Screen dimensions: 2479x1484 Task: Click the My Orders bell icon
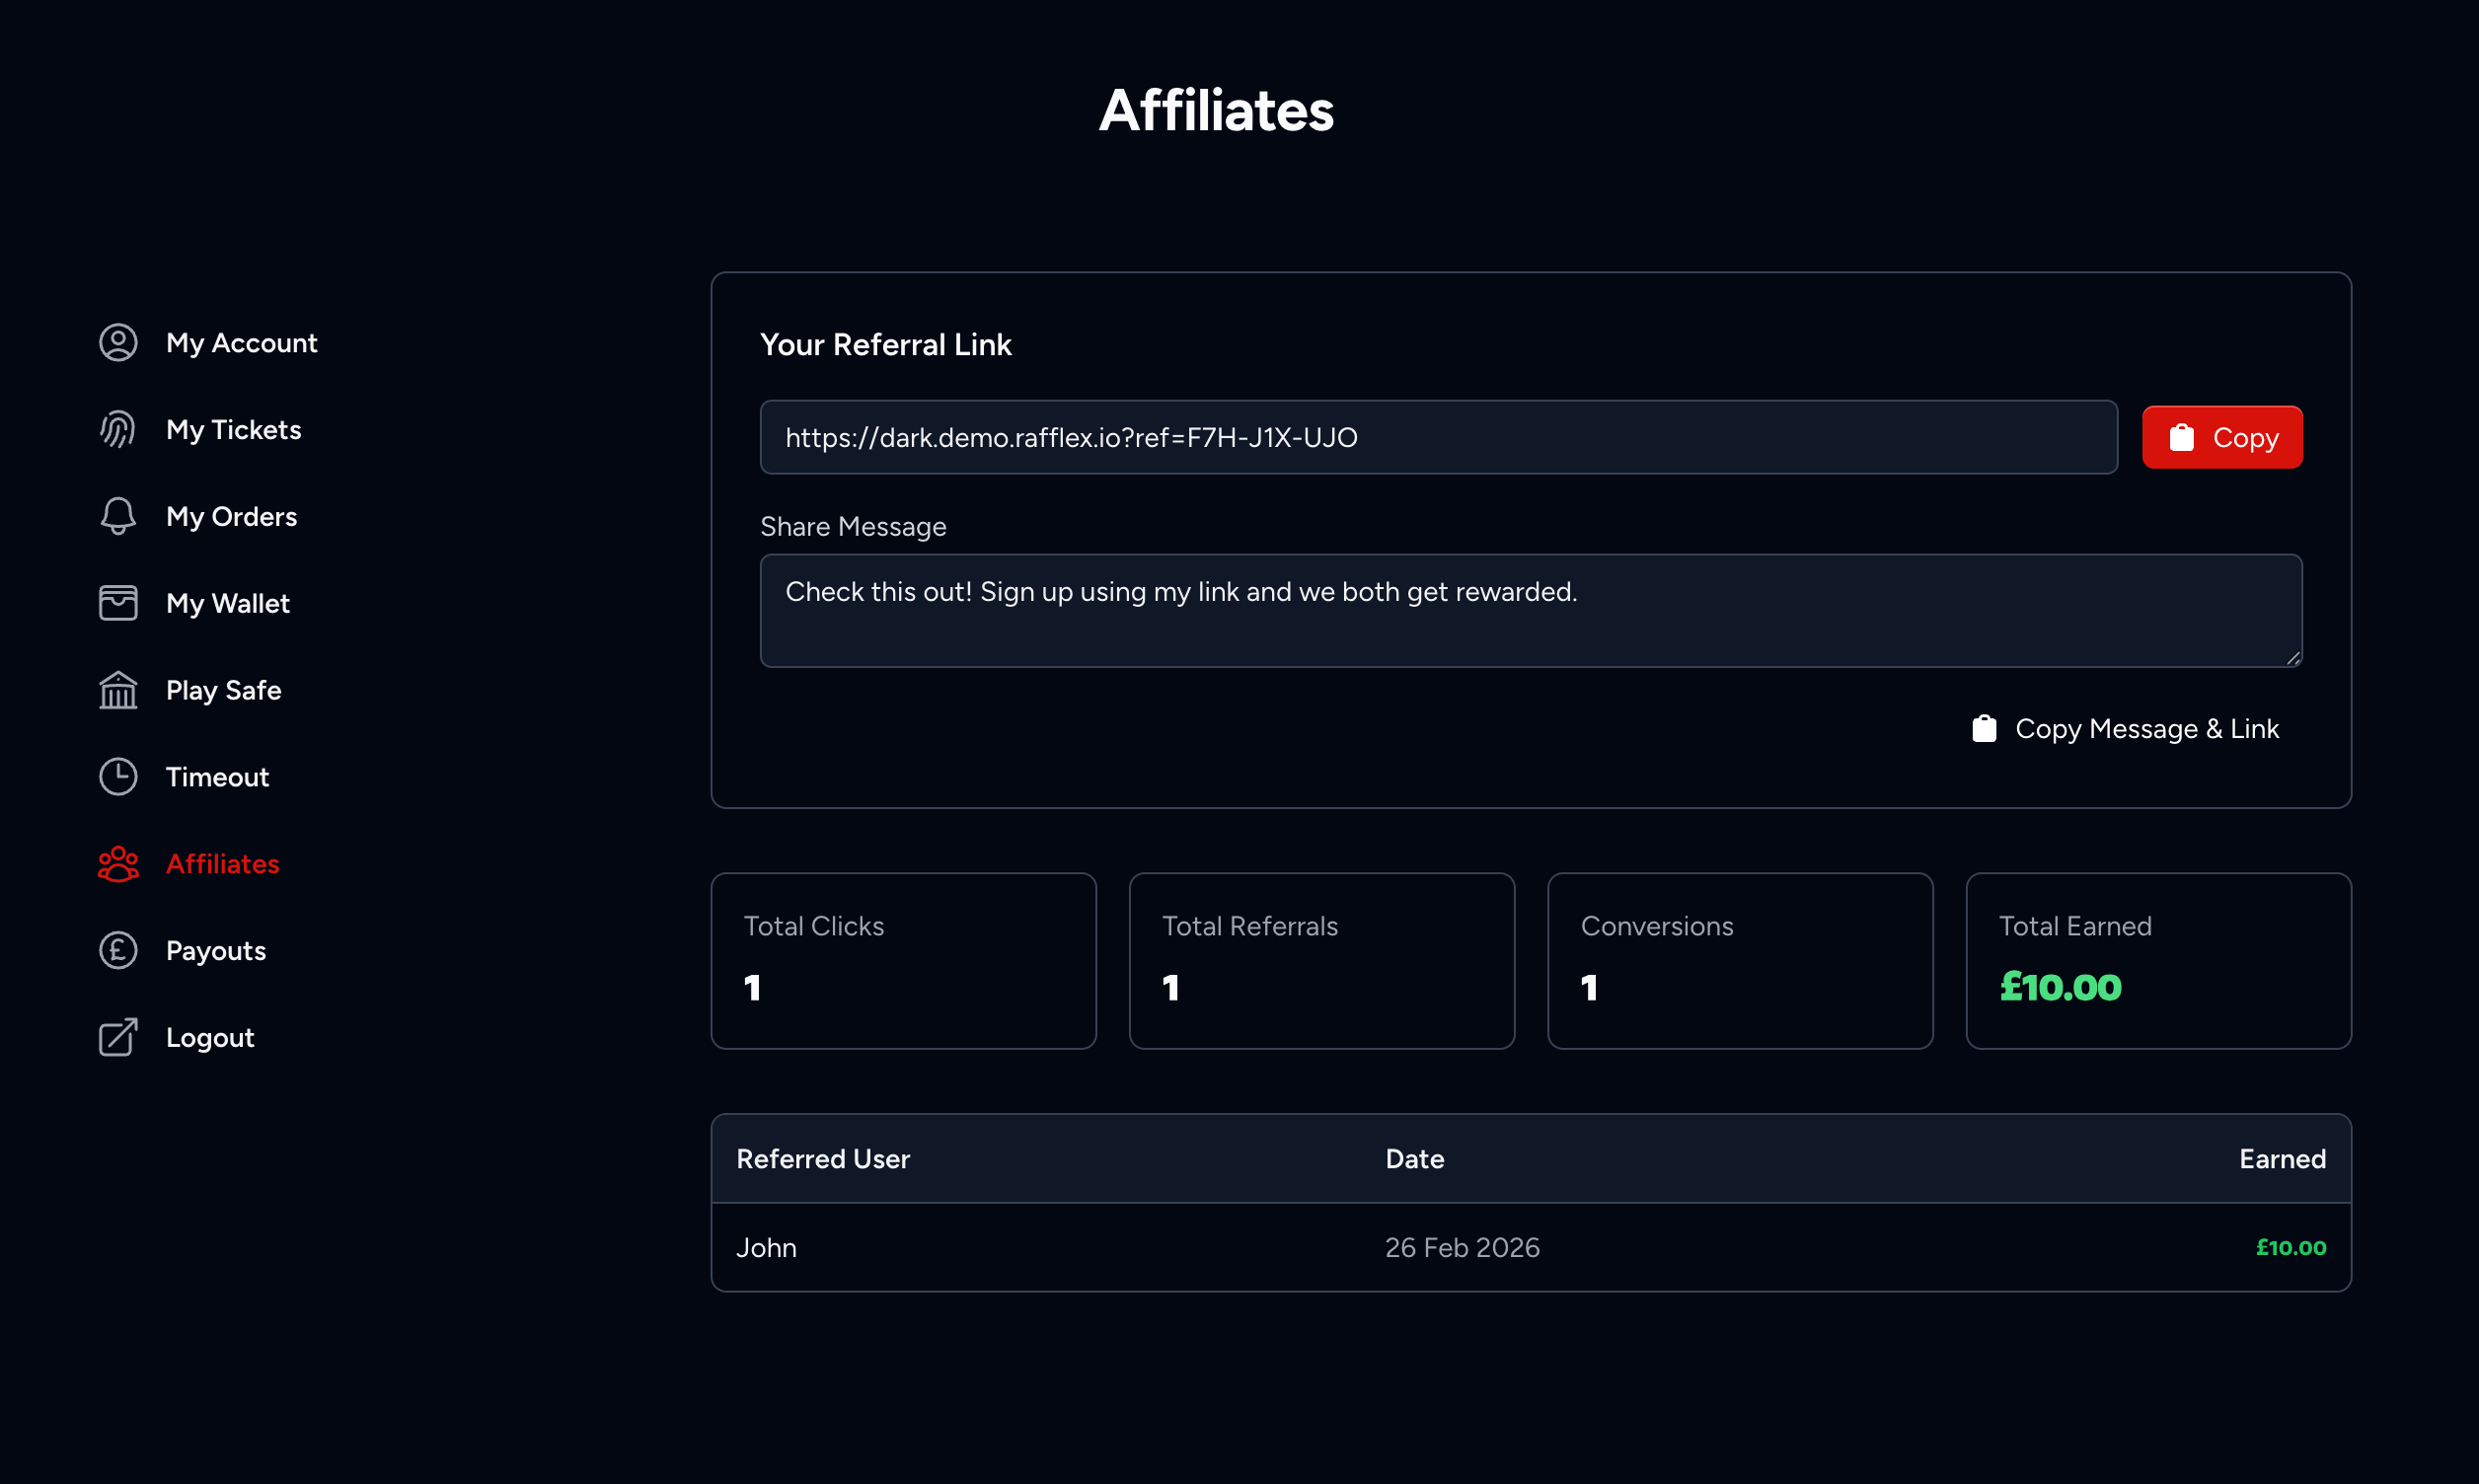[118, 516]
